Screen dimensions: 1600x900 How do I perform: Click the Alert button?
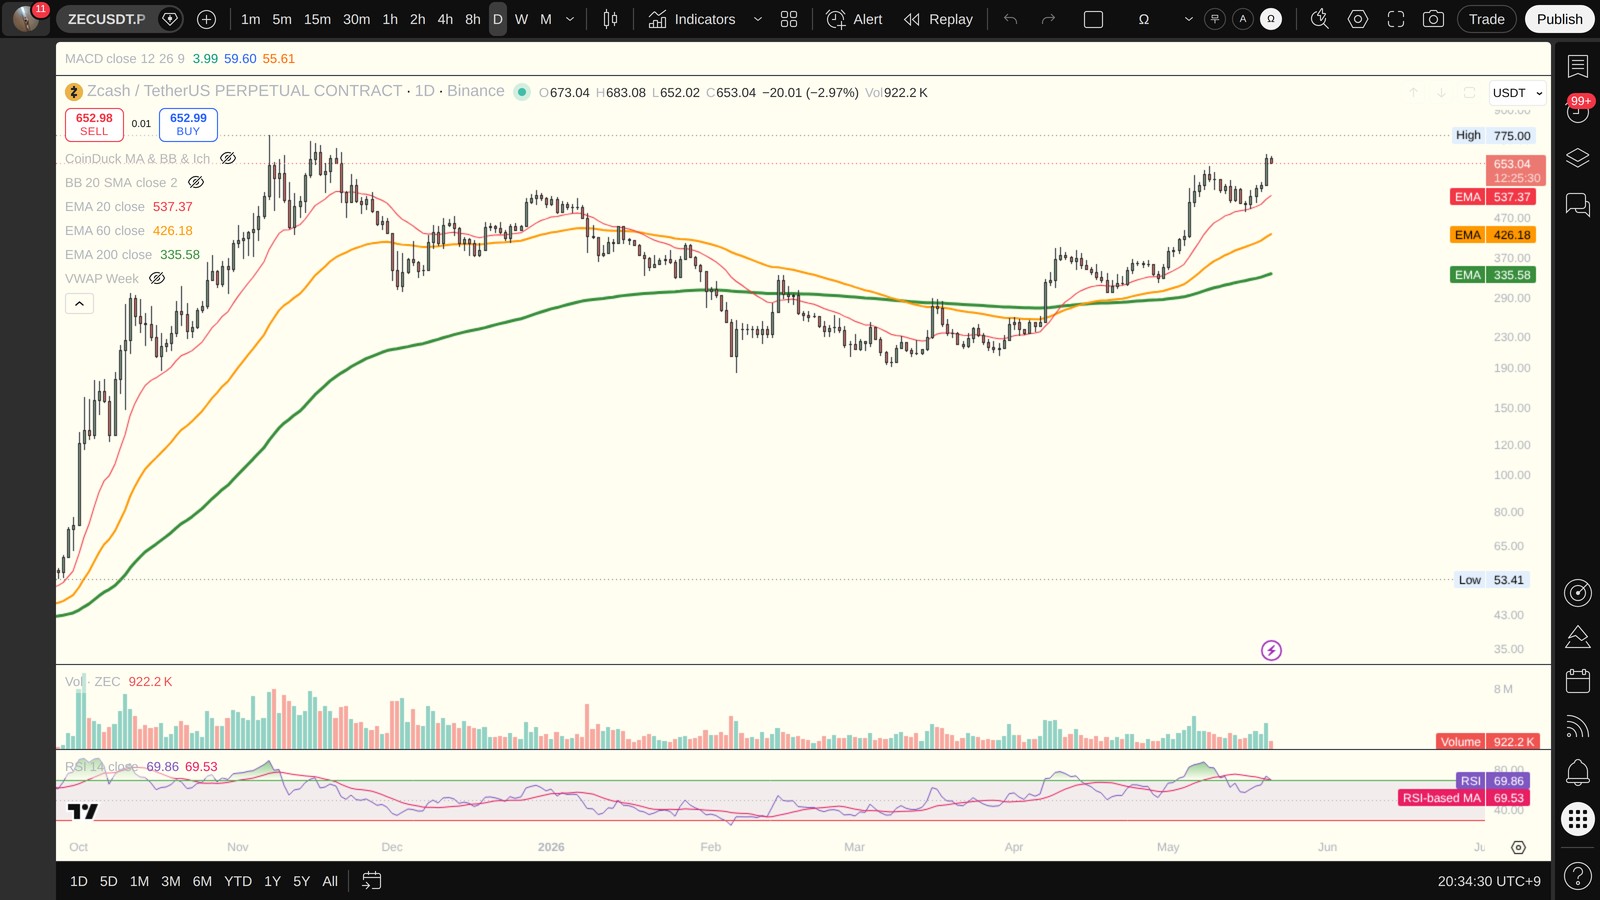[x=854, y=19]
